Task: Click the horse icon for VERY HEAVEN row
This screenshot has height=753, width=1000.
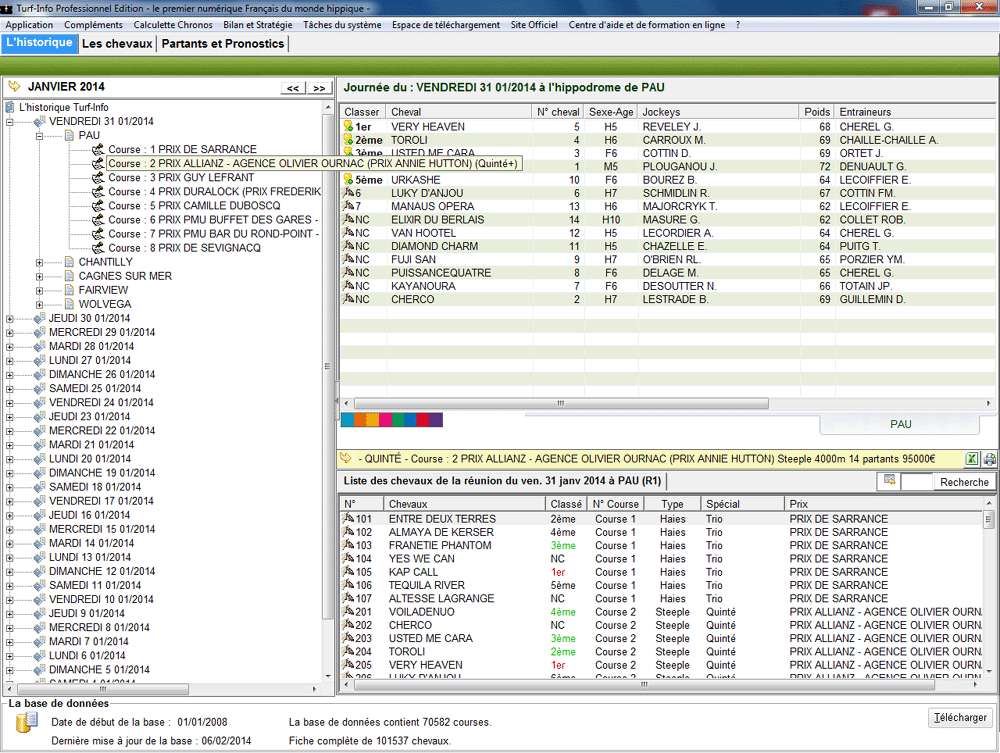Action: pos(347,127)
